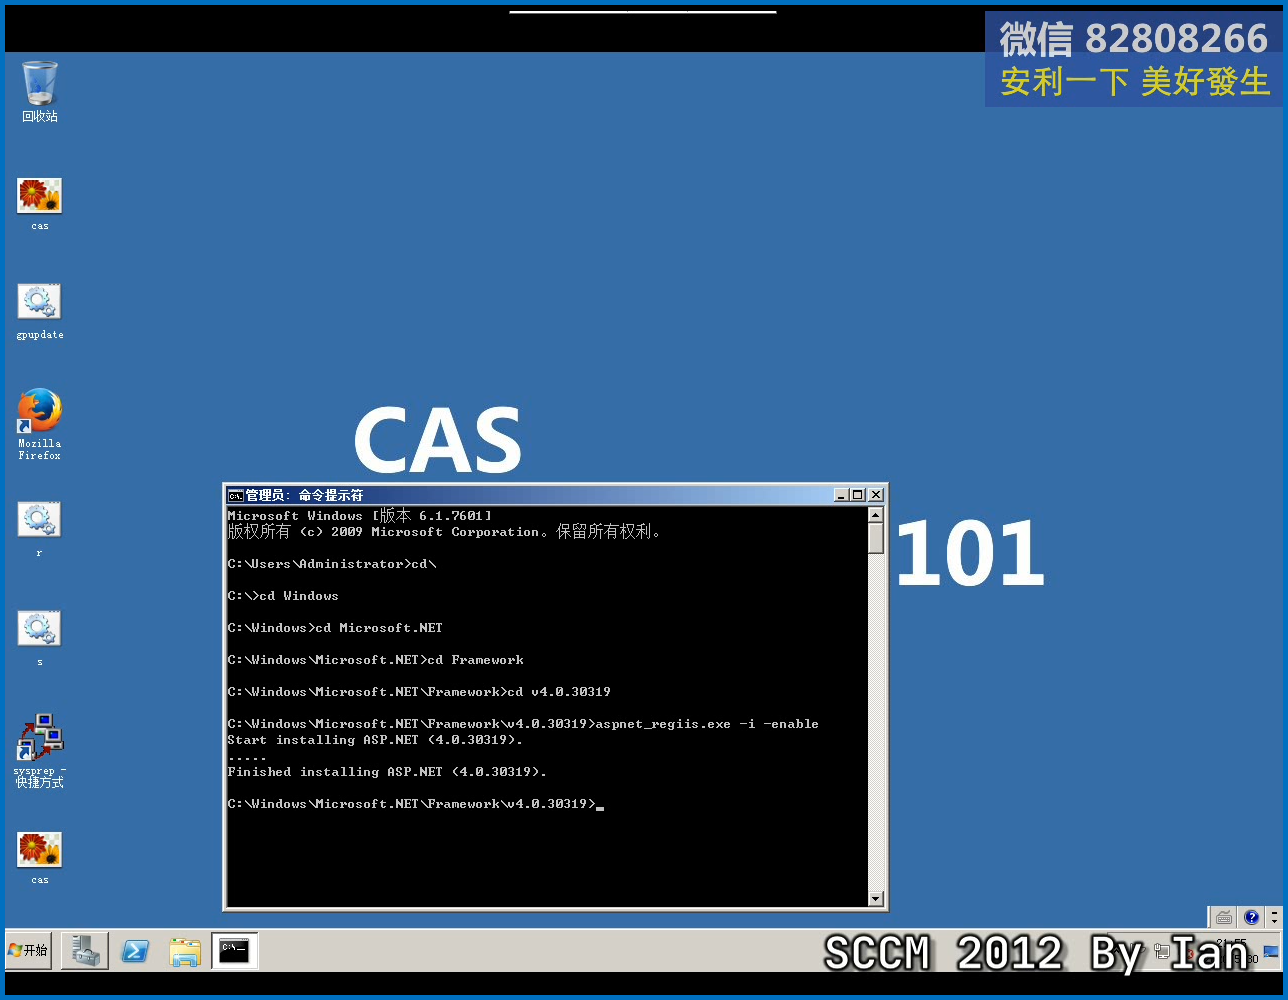Close the Command Prompt window

coord(876,495)
